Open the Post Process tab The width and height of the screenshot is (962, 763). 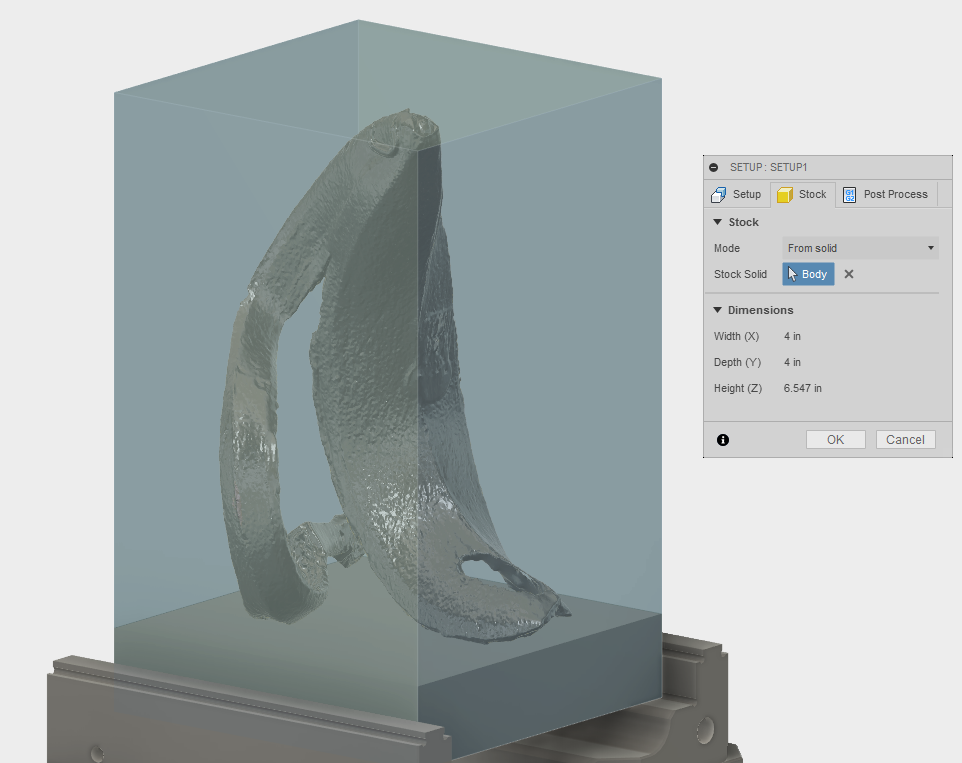tap(885, 194)
